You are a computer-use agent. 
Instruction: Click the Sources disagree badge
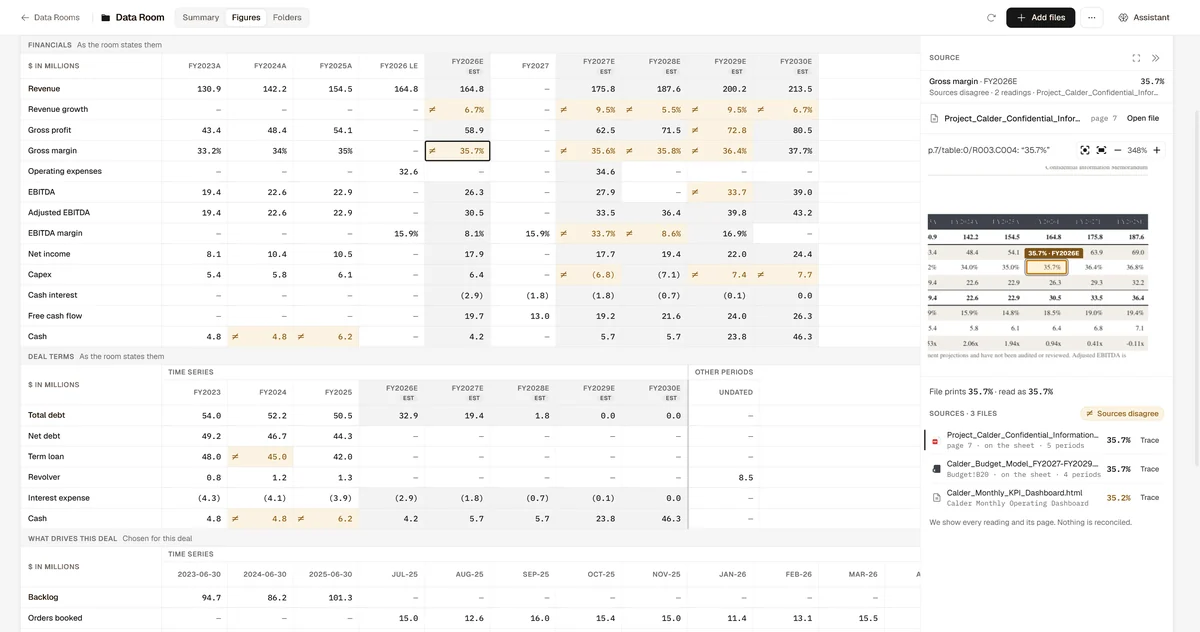point(1123,413)
